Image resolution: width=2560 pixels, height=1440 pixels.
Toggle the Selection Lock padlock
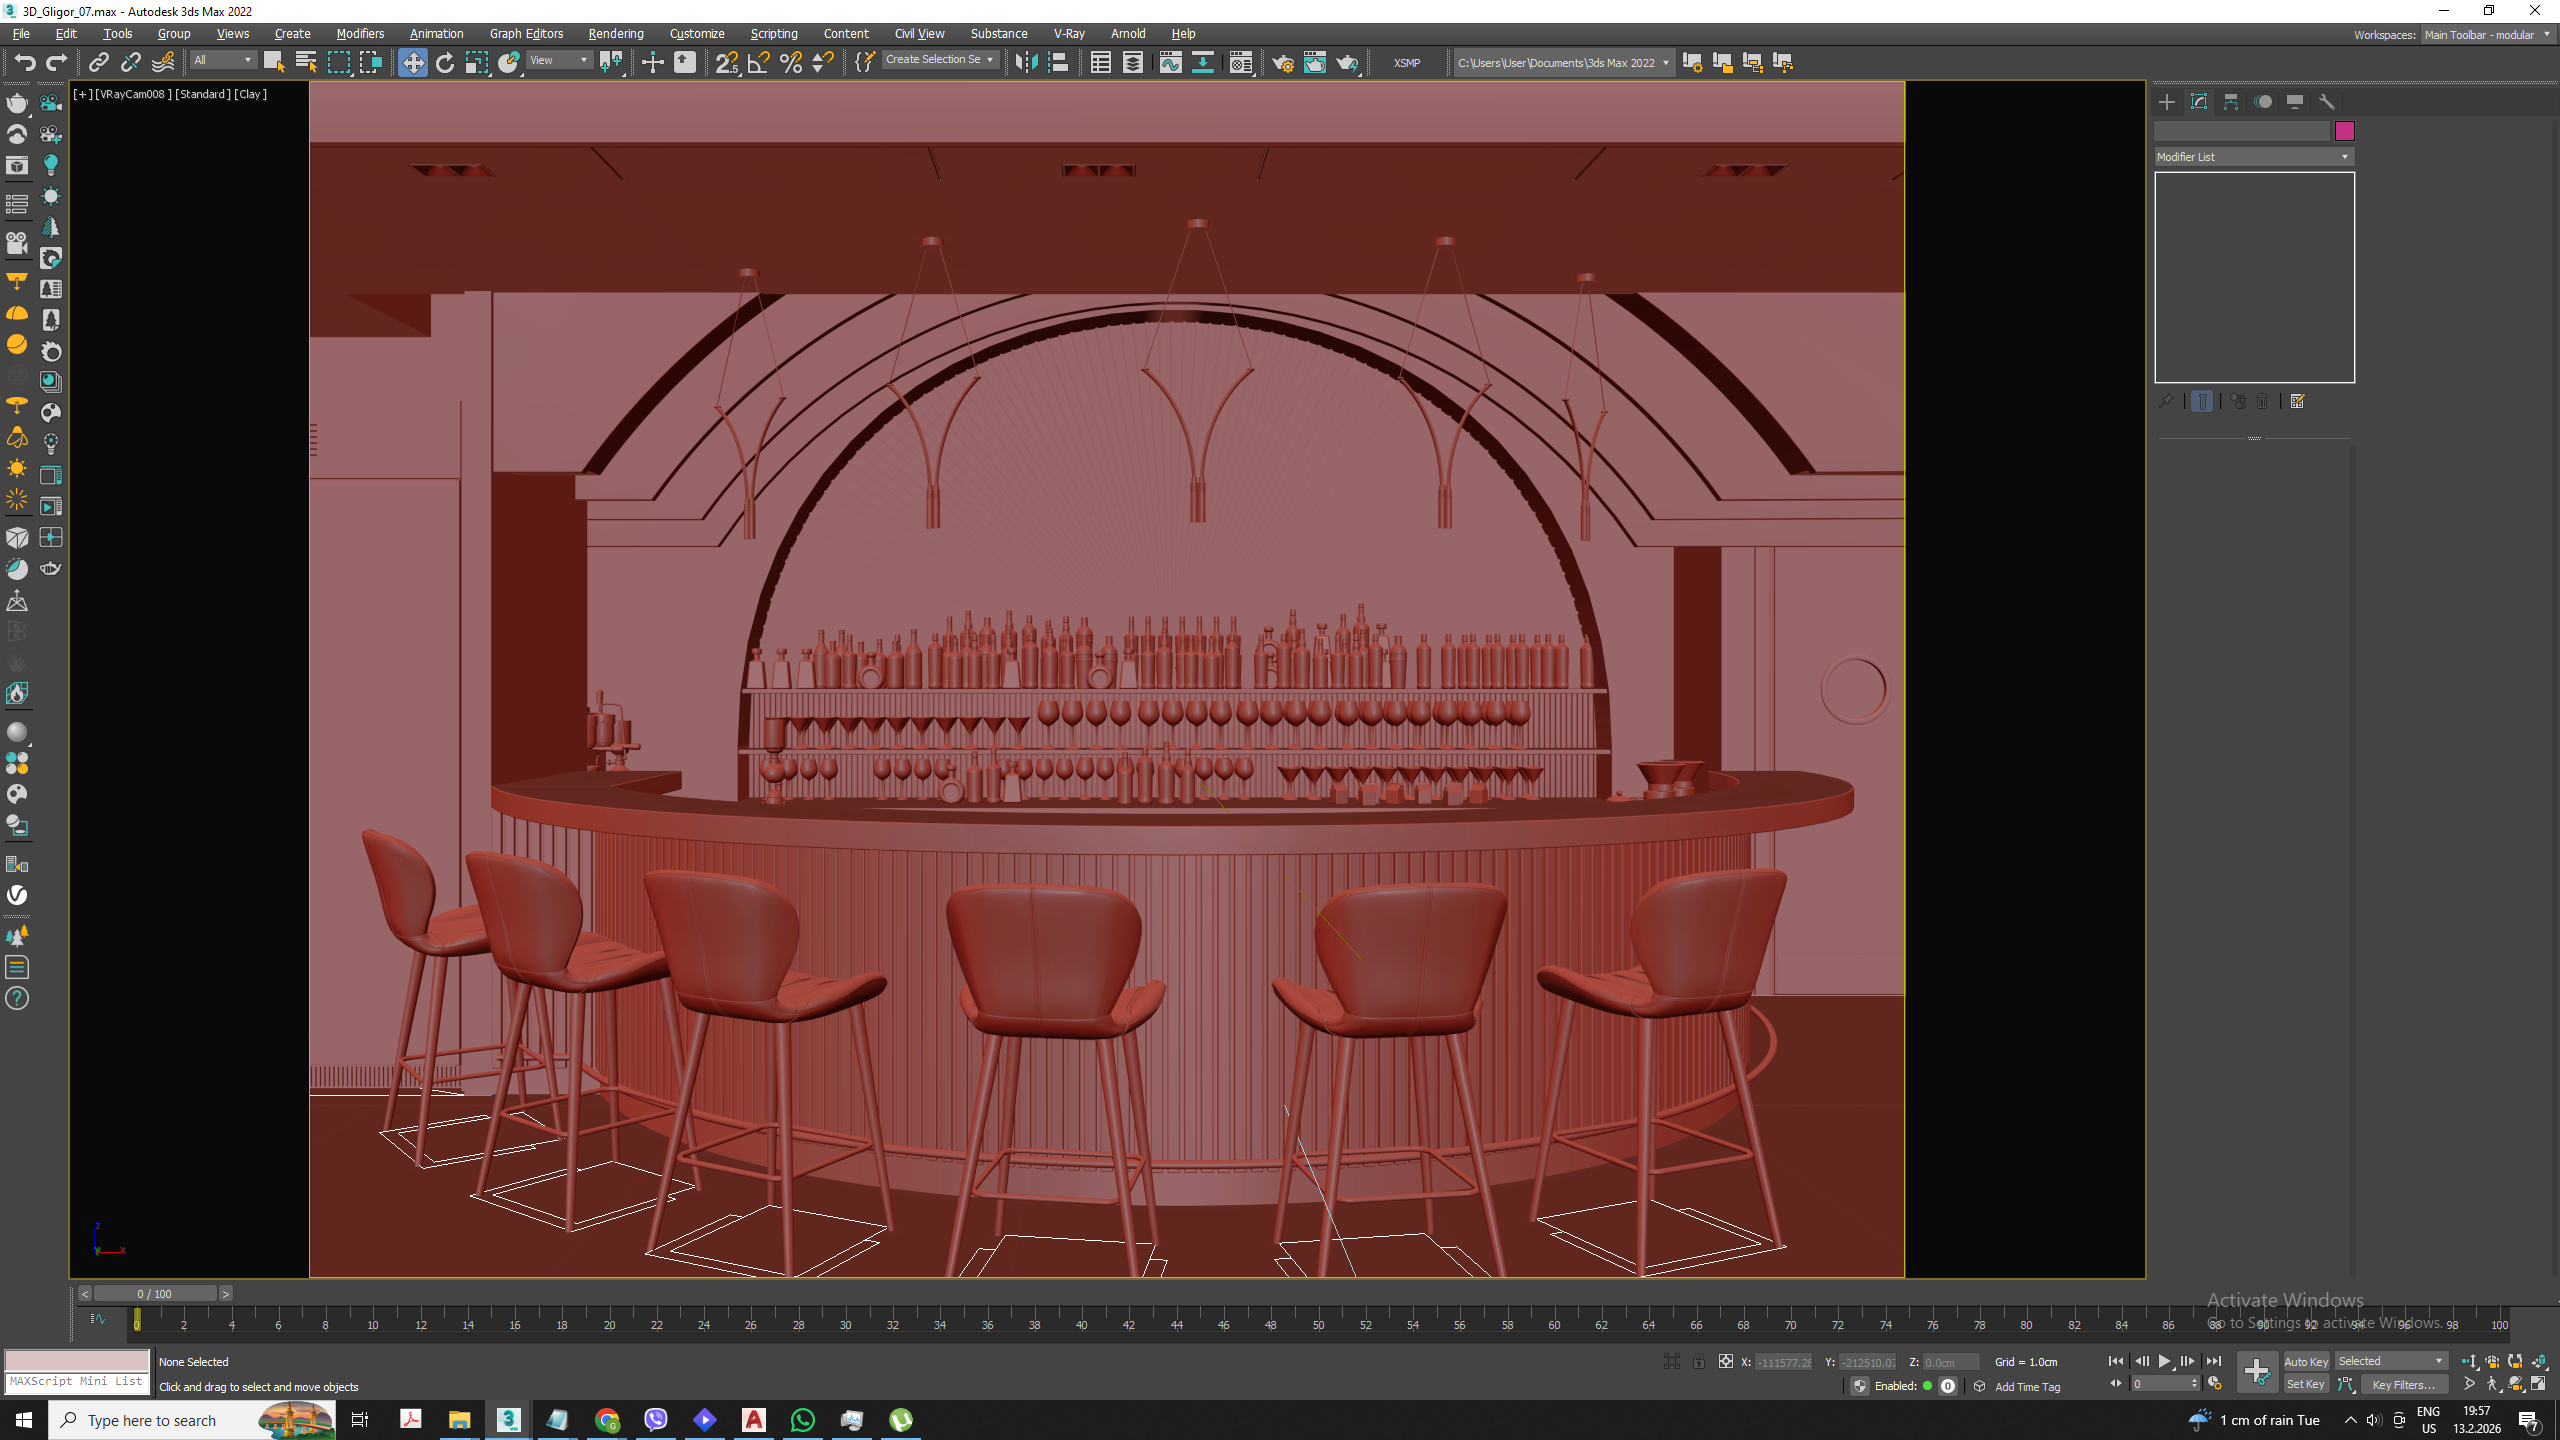pyautogui.click(x=1699, y=1362)
